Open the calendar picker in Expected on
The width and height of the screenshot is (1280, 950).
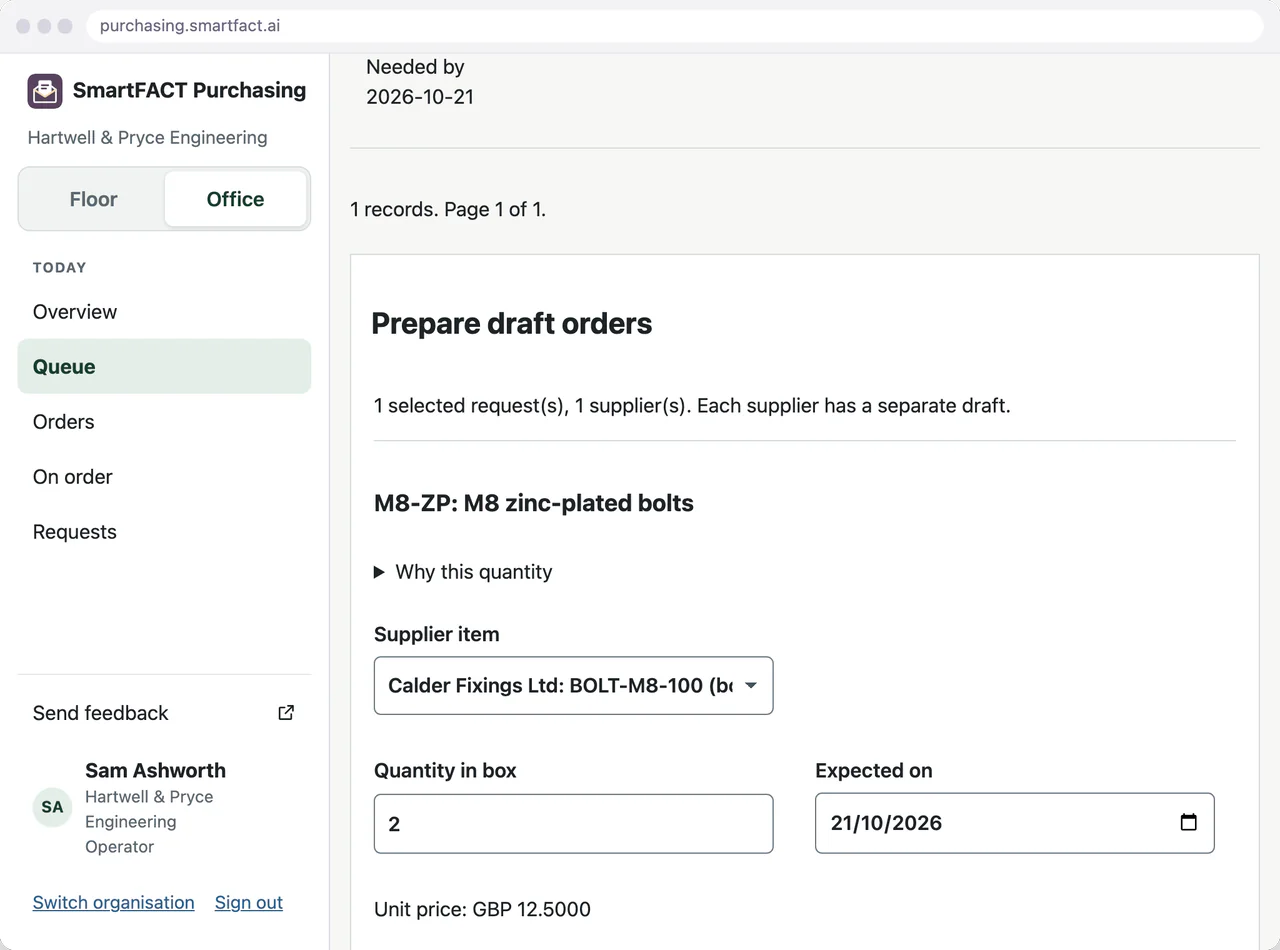click(1188, 823)
